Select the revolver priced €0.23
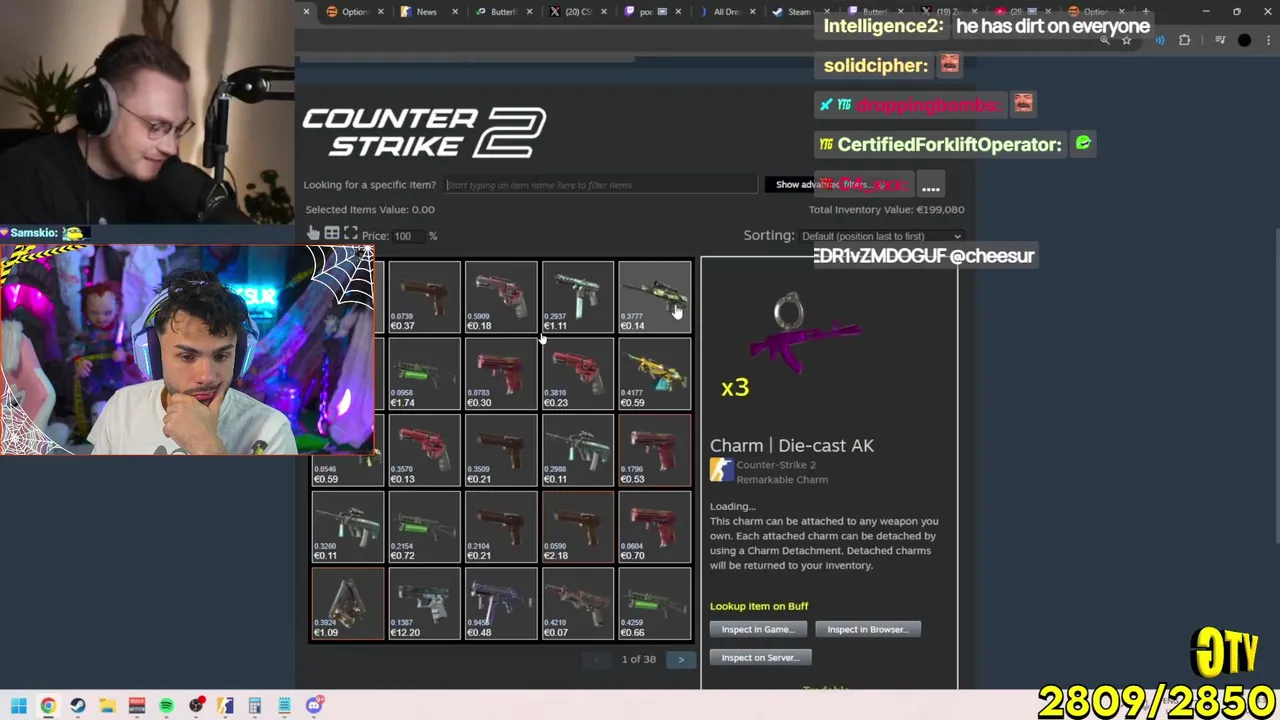This screenshot has width=1280, height=720. 577,374
